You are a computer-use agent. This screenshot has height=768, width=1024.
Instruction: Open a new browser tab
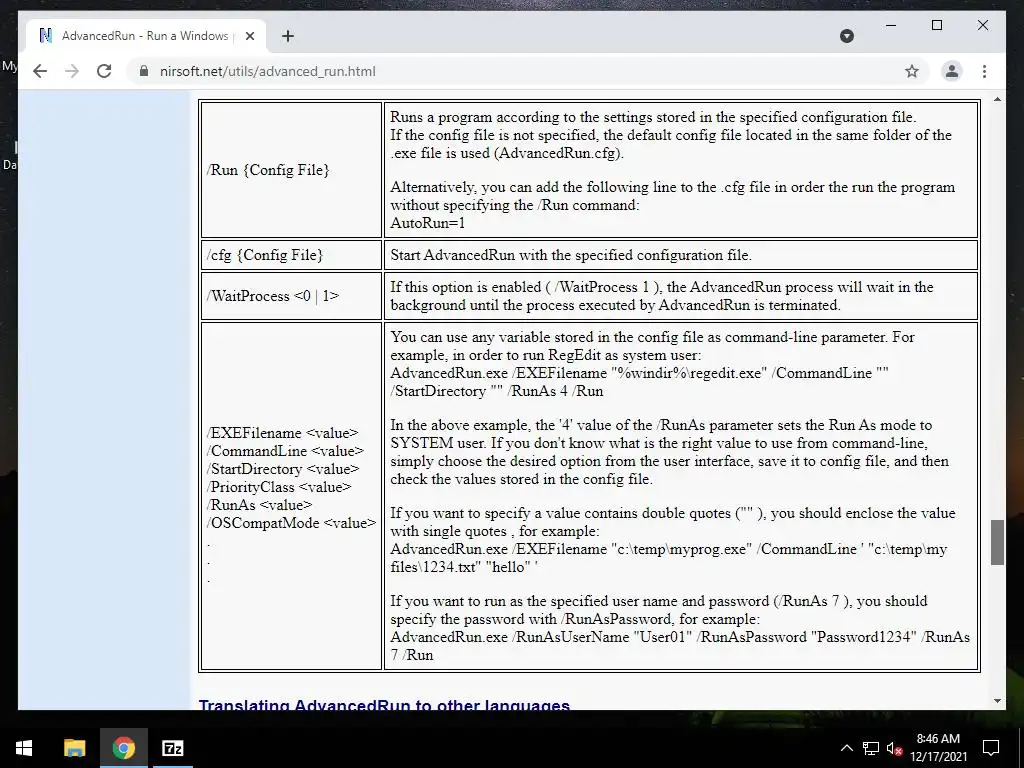pyautogui.click(x=288, y=36)
